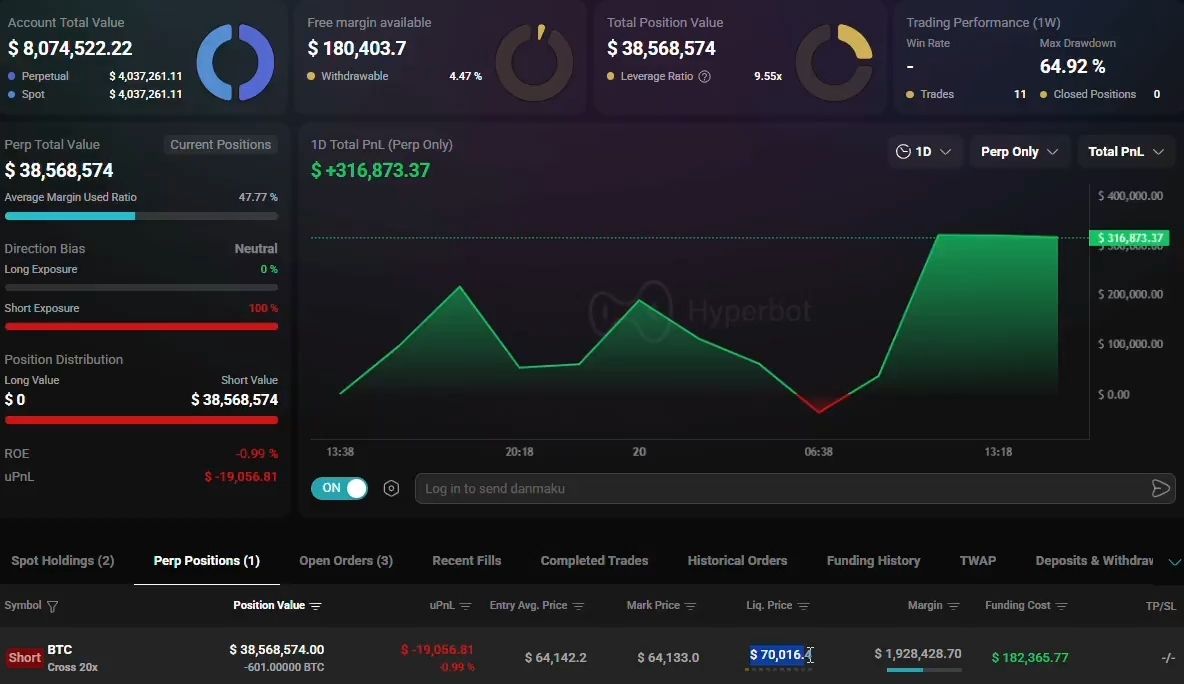Screen dimensions: 1184x684
Task: Open the Funding History tab
Action: tap(873, 561)
